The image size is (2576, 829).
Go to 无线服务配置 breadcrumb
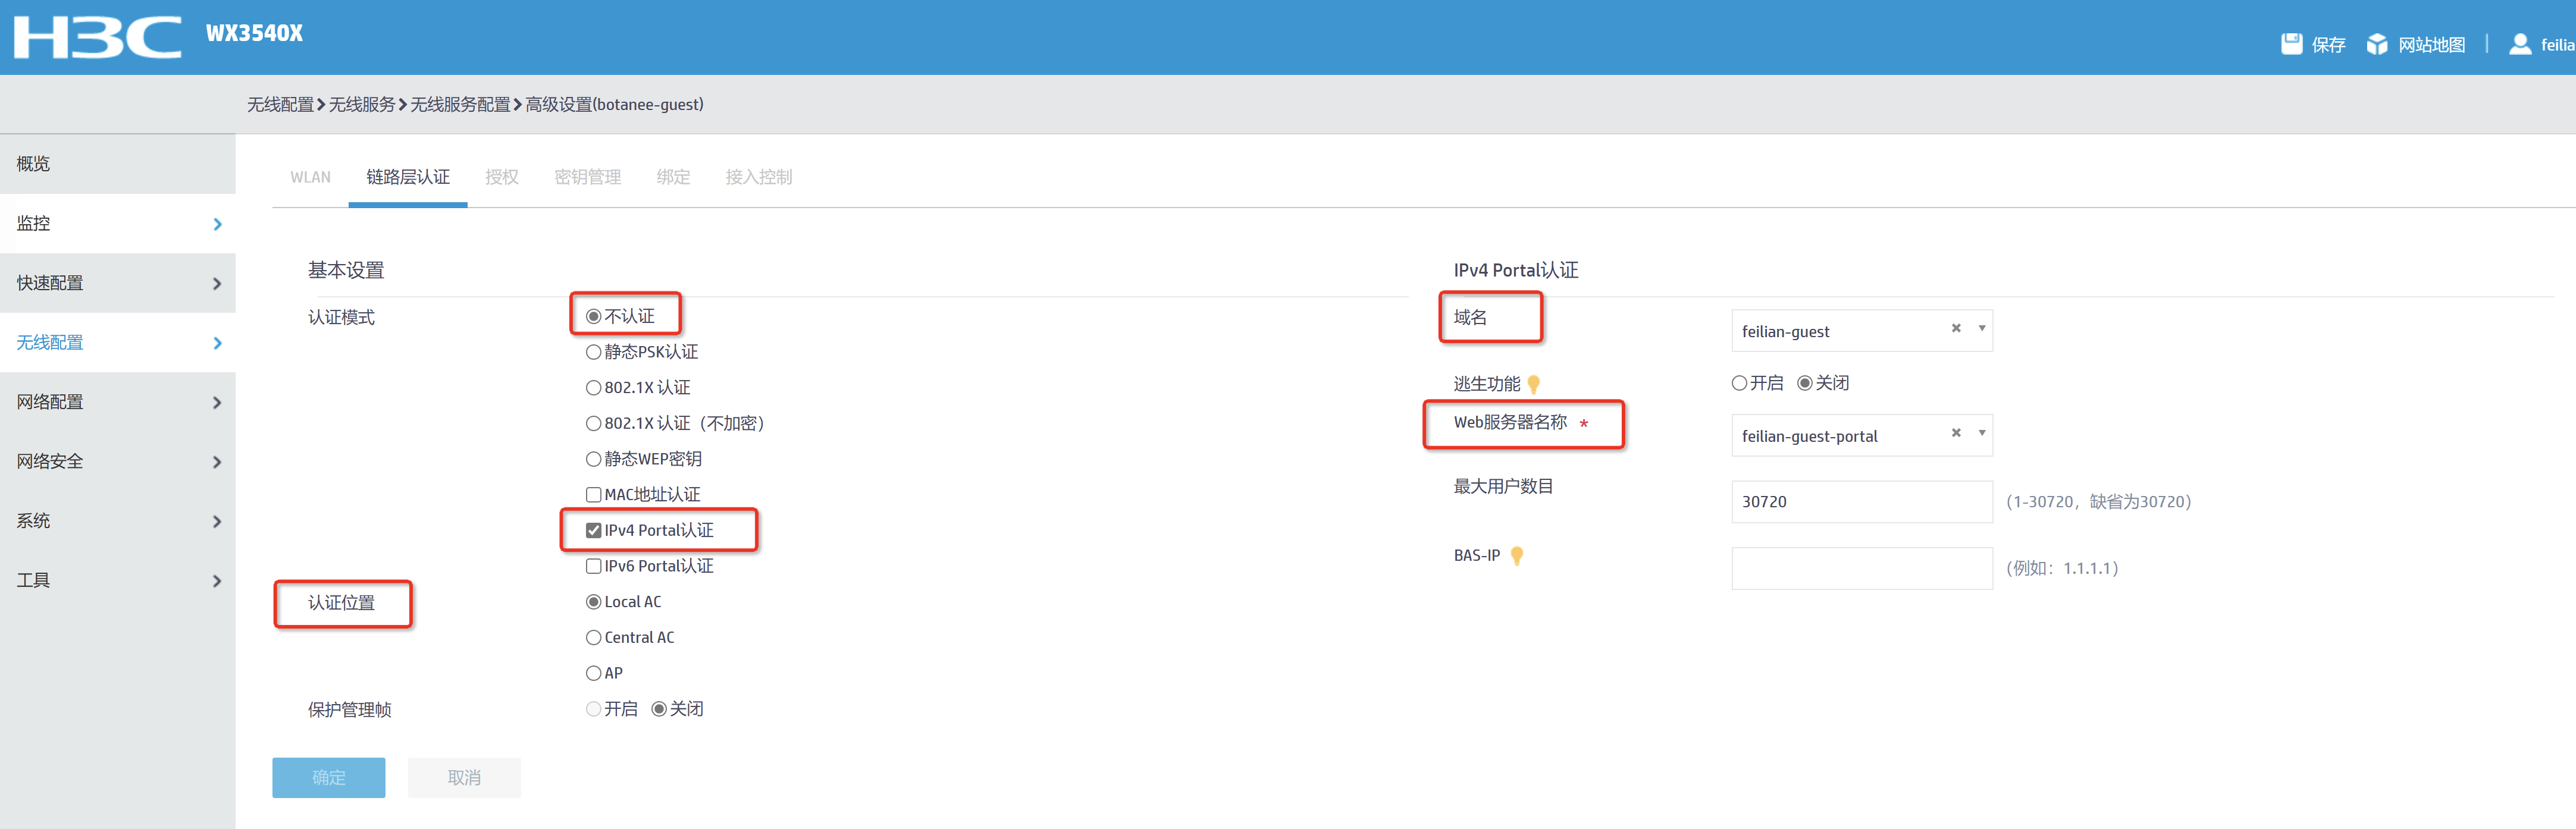[x=460, y=105]
